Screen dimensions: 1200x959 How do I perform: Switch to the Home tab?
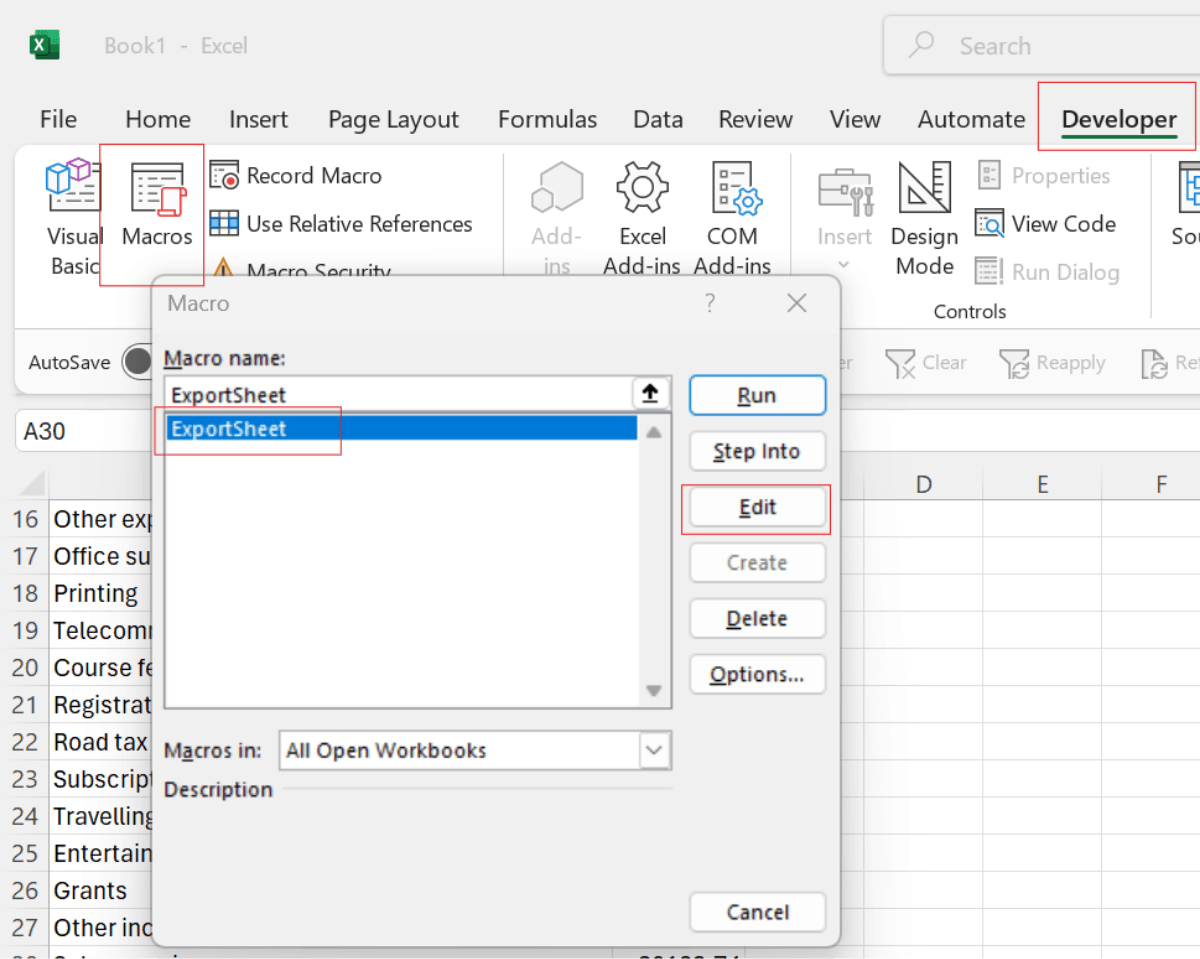click(x=158, y=119)
